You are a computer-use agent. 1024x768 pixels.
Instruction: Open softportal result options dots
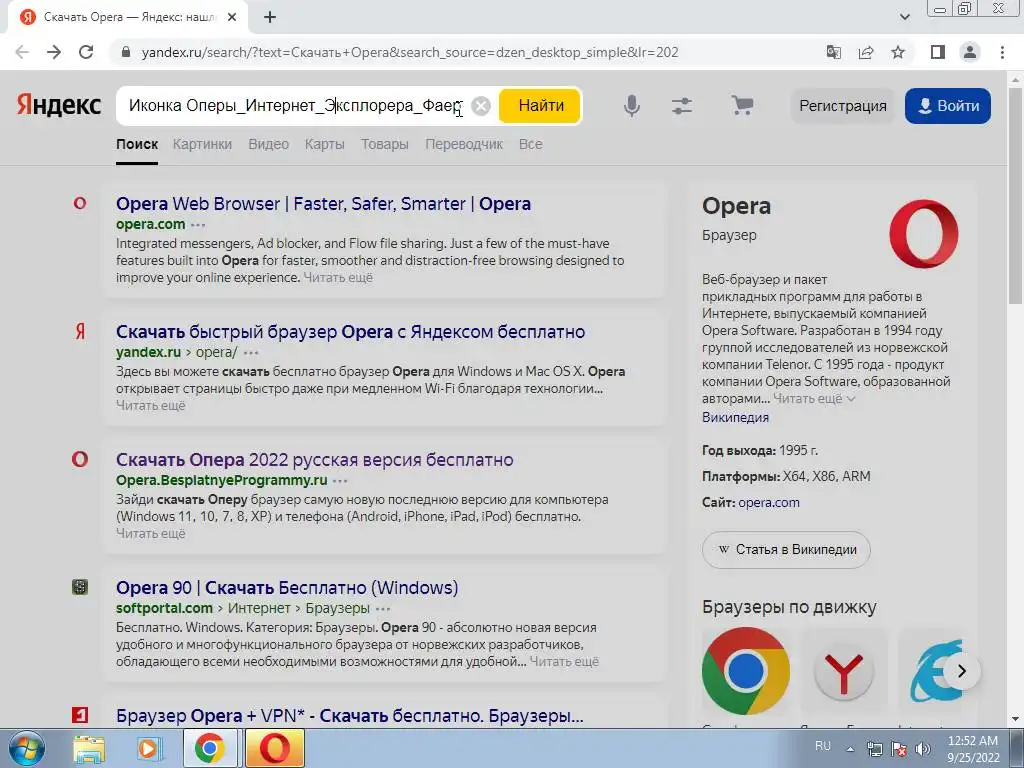click(x=383, y=609)
